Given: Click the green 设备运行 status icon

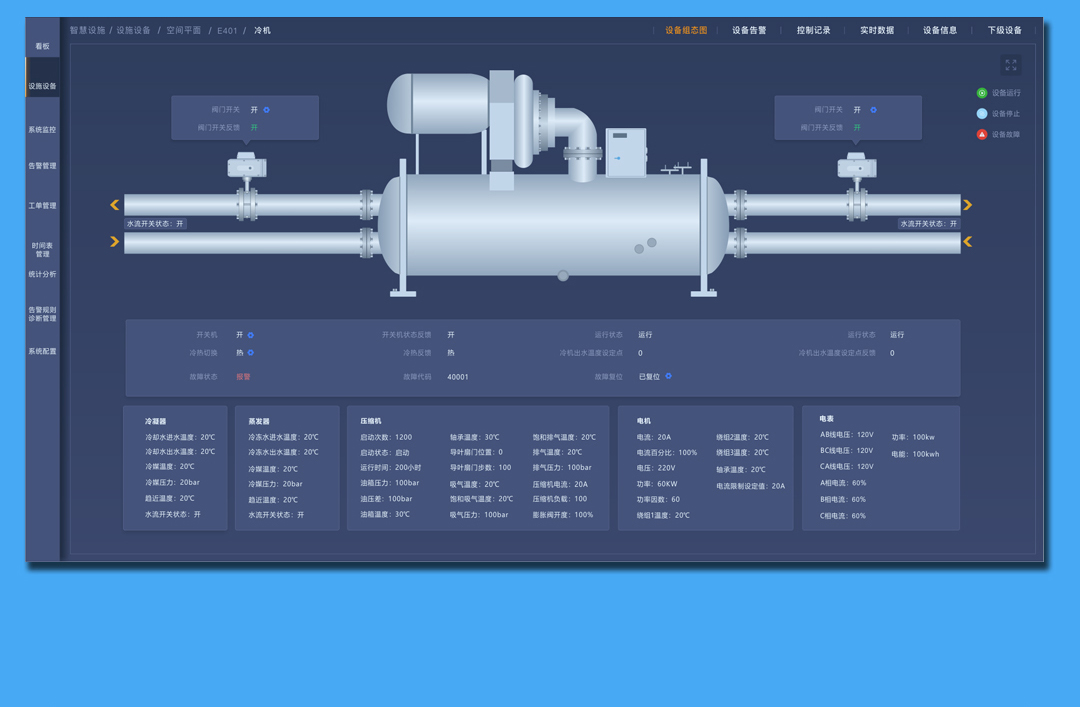Looking at the screenshot, I should pos(982,93).
